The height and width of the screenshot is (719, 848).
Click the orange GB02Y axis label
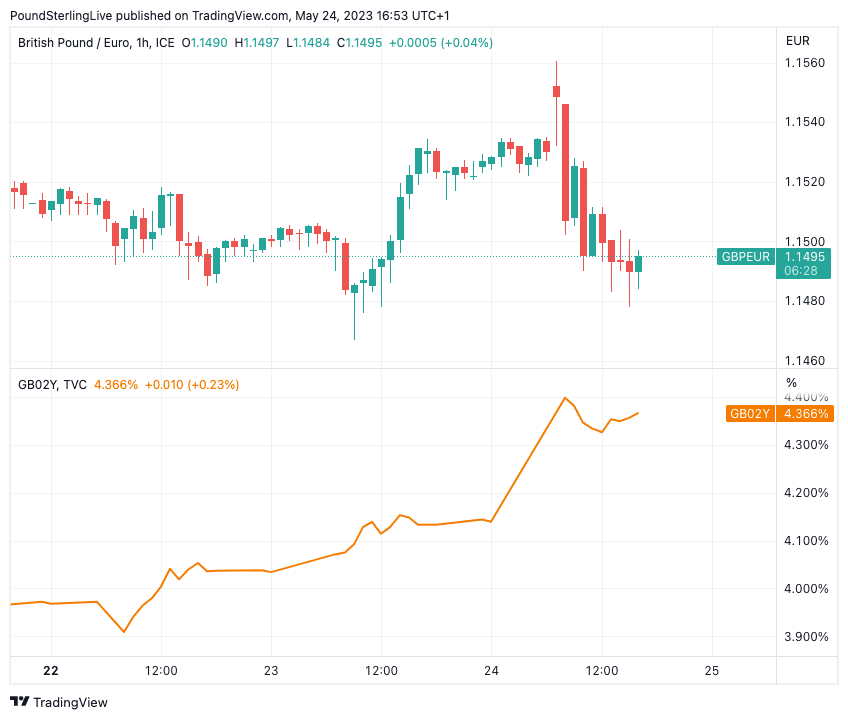(x=750, y=413)
